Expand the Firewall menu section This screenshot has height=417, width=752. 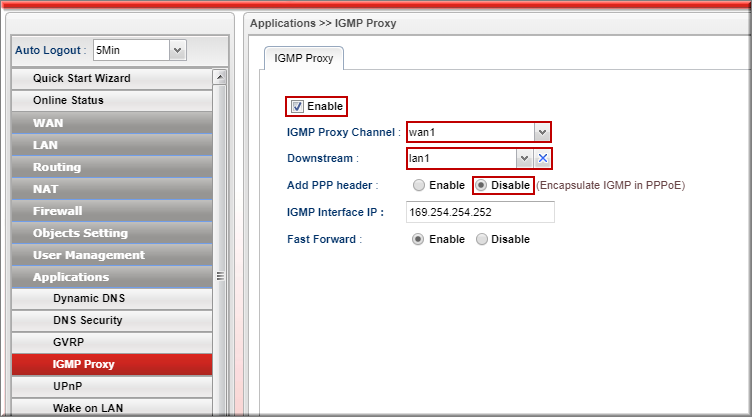click(110, 211)
